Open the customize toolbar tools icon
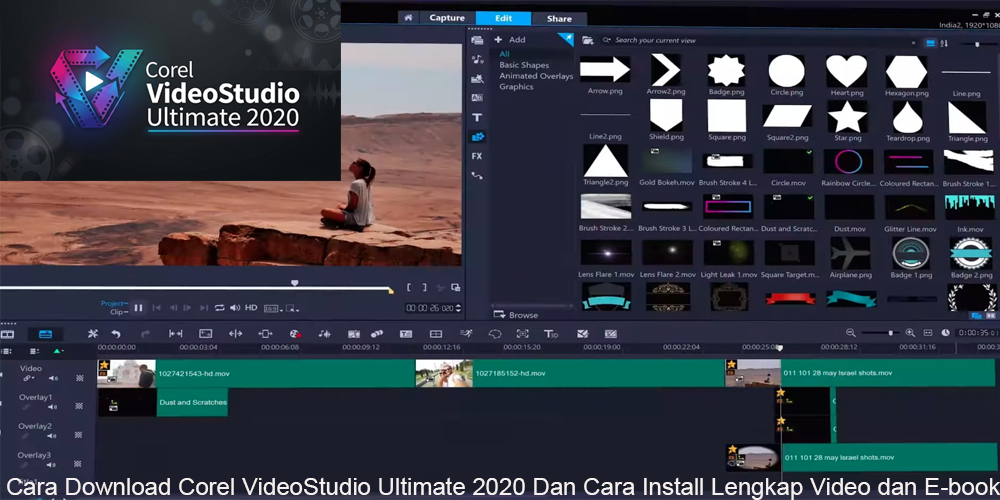Viewport: 1000px width, 500px height. [x=93, y=334]
